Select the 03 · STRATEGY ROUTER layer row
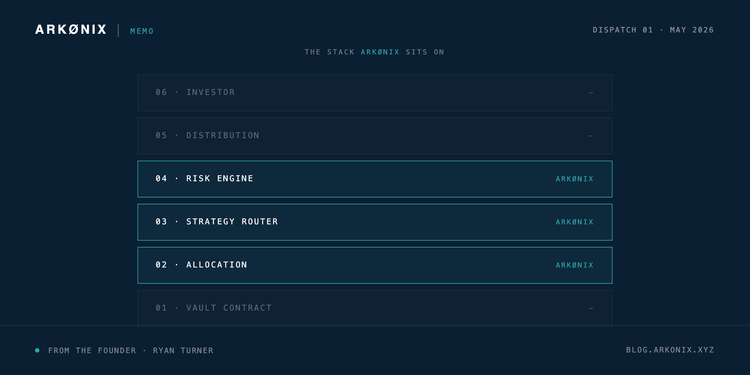 tap(375, 222)
